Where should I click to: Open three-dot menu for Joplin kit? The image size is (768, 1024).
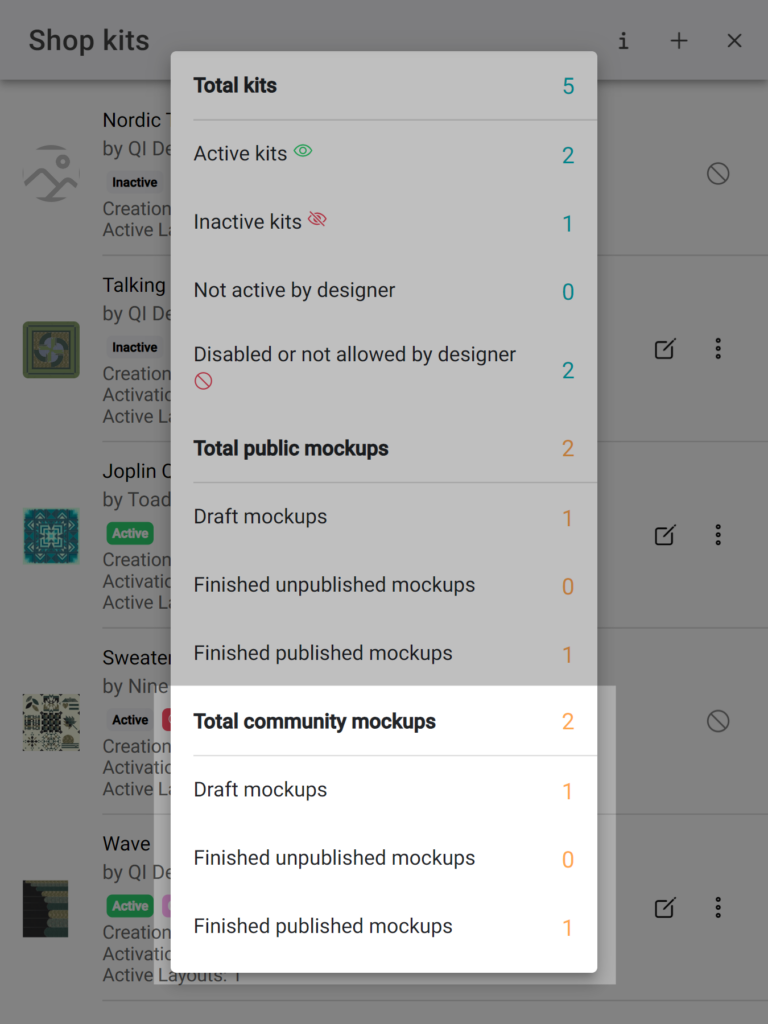[718, 535]
